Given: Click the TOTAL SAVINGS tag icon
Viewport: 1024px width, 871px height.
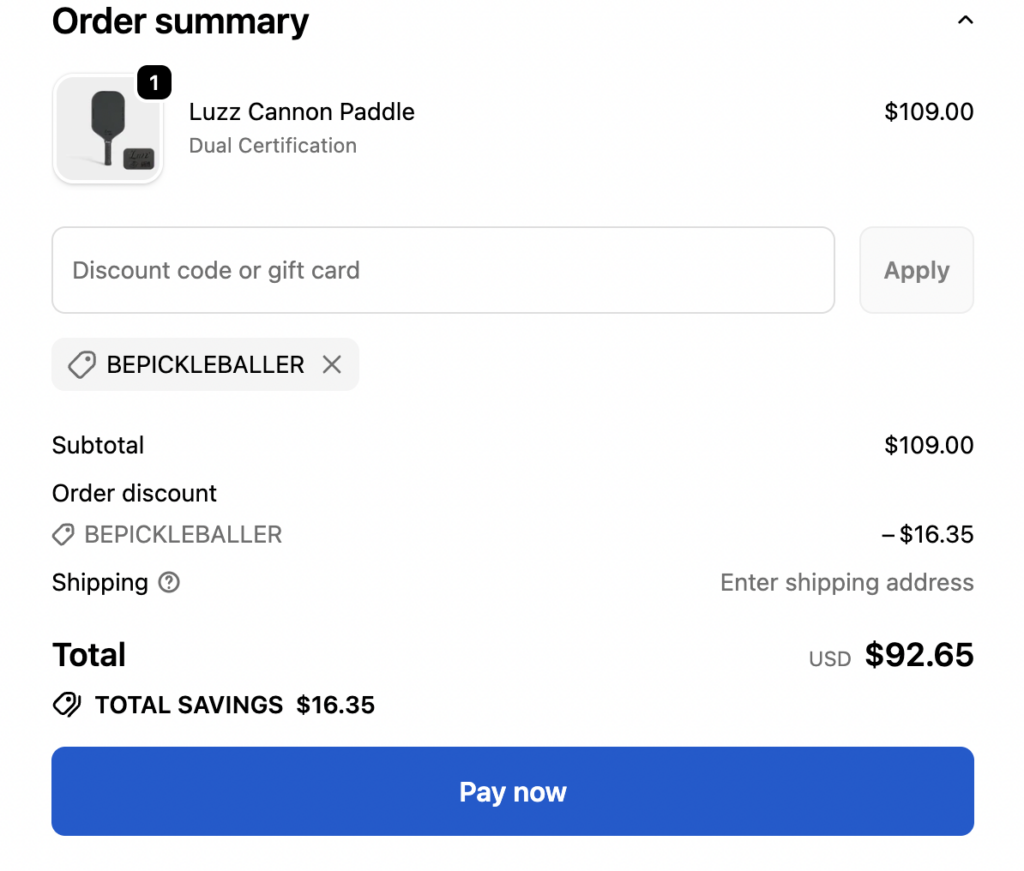Looking at the screenshot, I should [x=67, y=705].
